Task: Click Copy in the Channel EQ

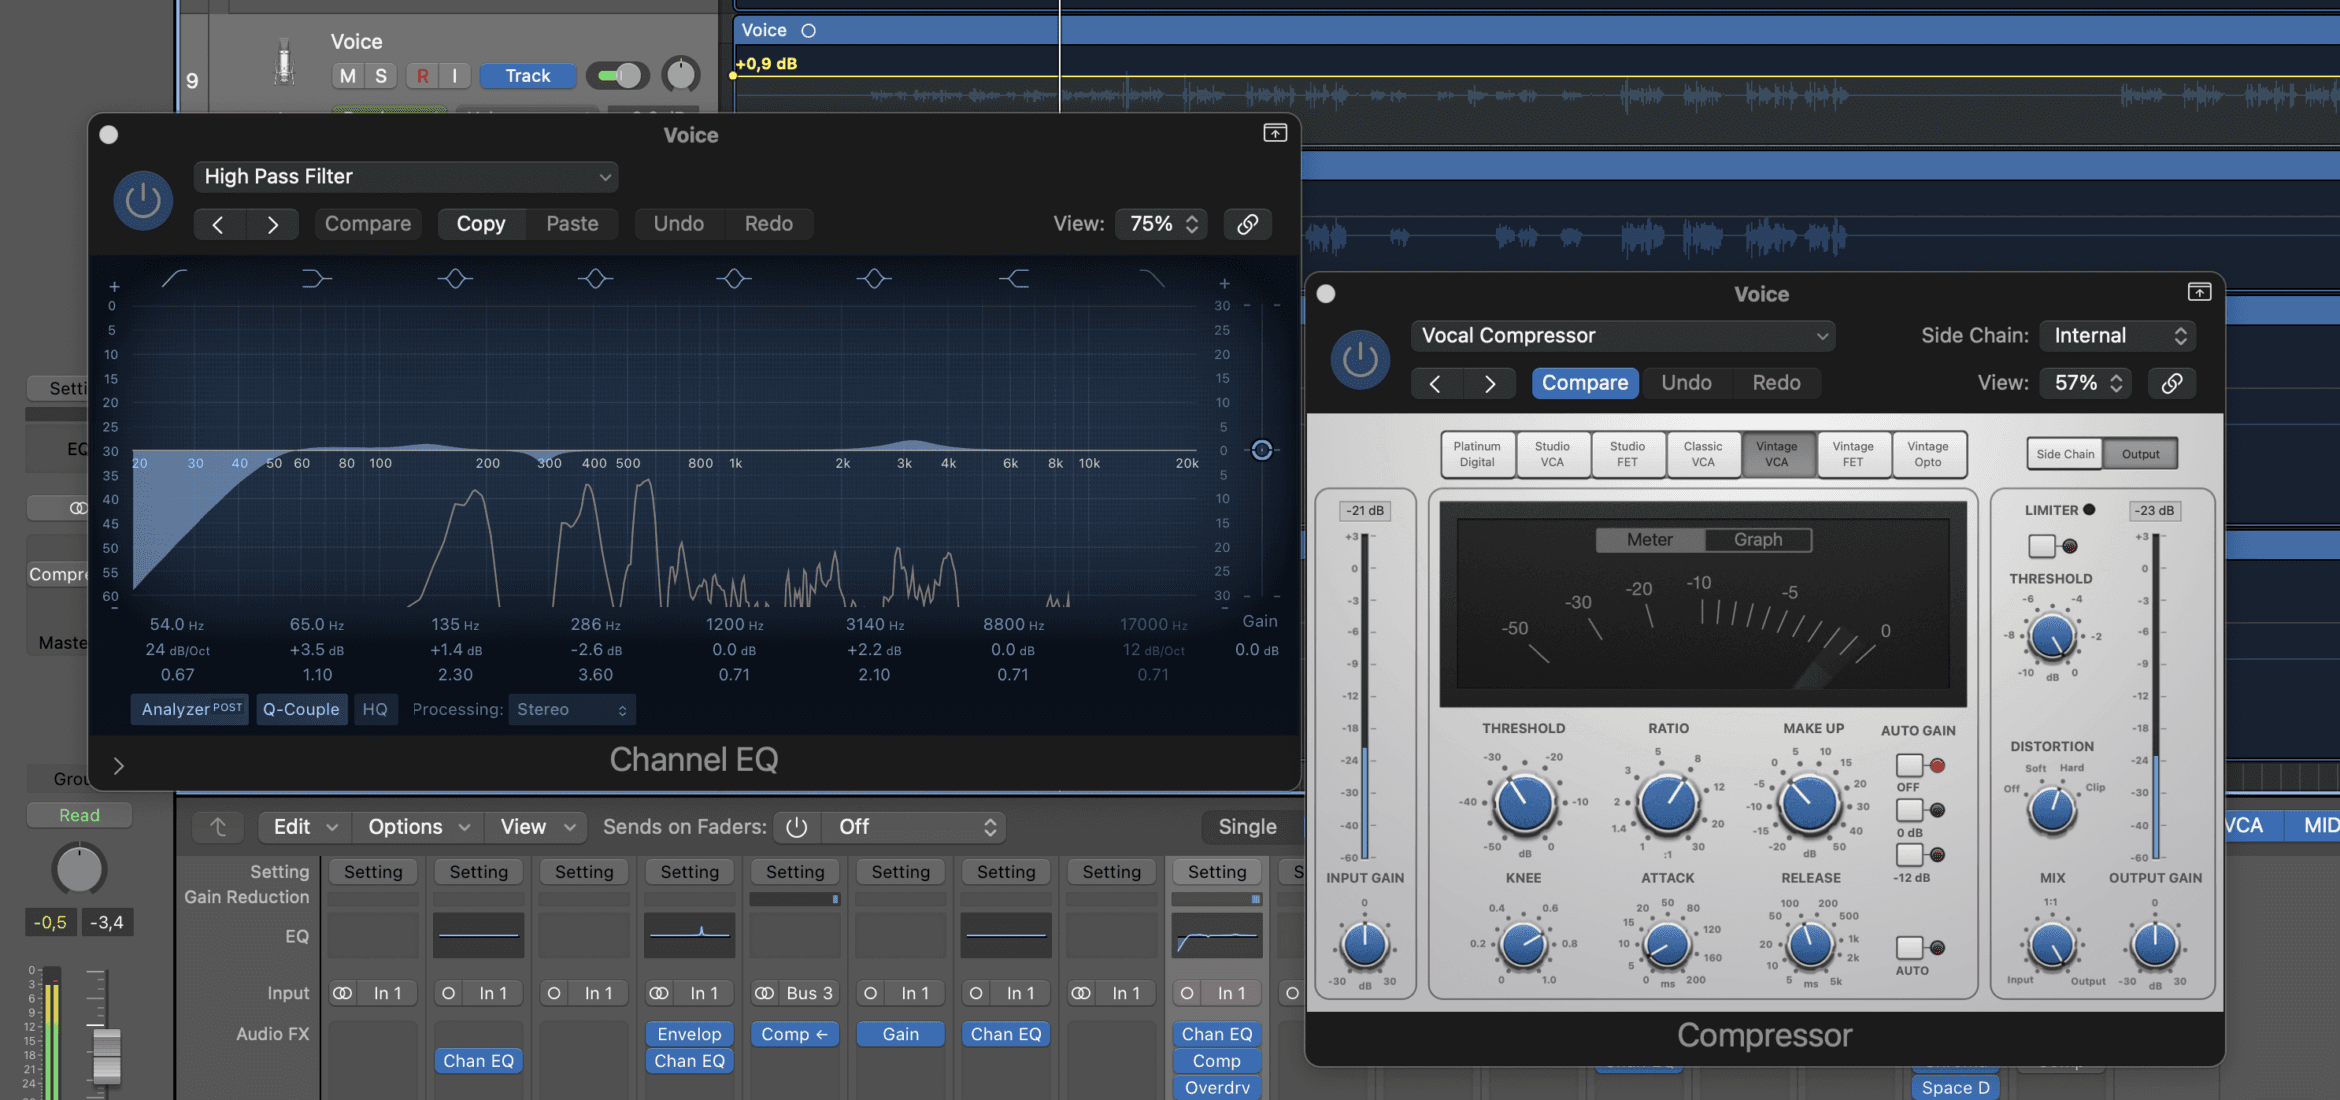Action: coord(480,224)
